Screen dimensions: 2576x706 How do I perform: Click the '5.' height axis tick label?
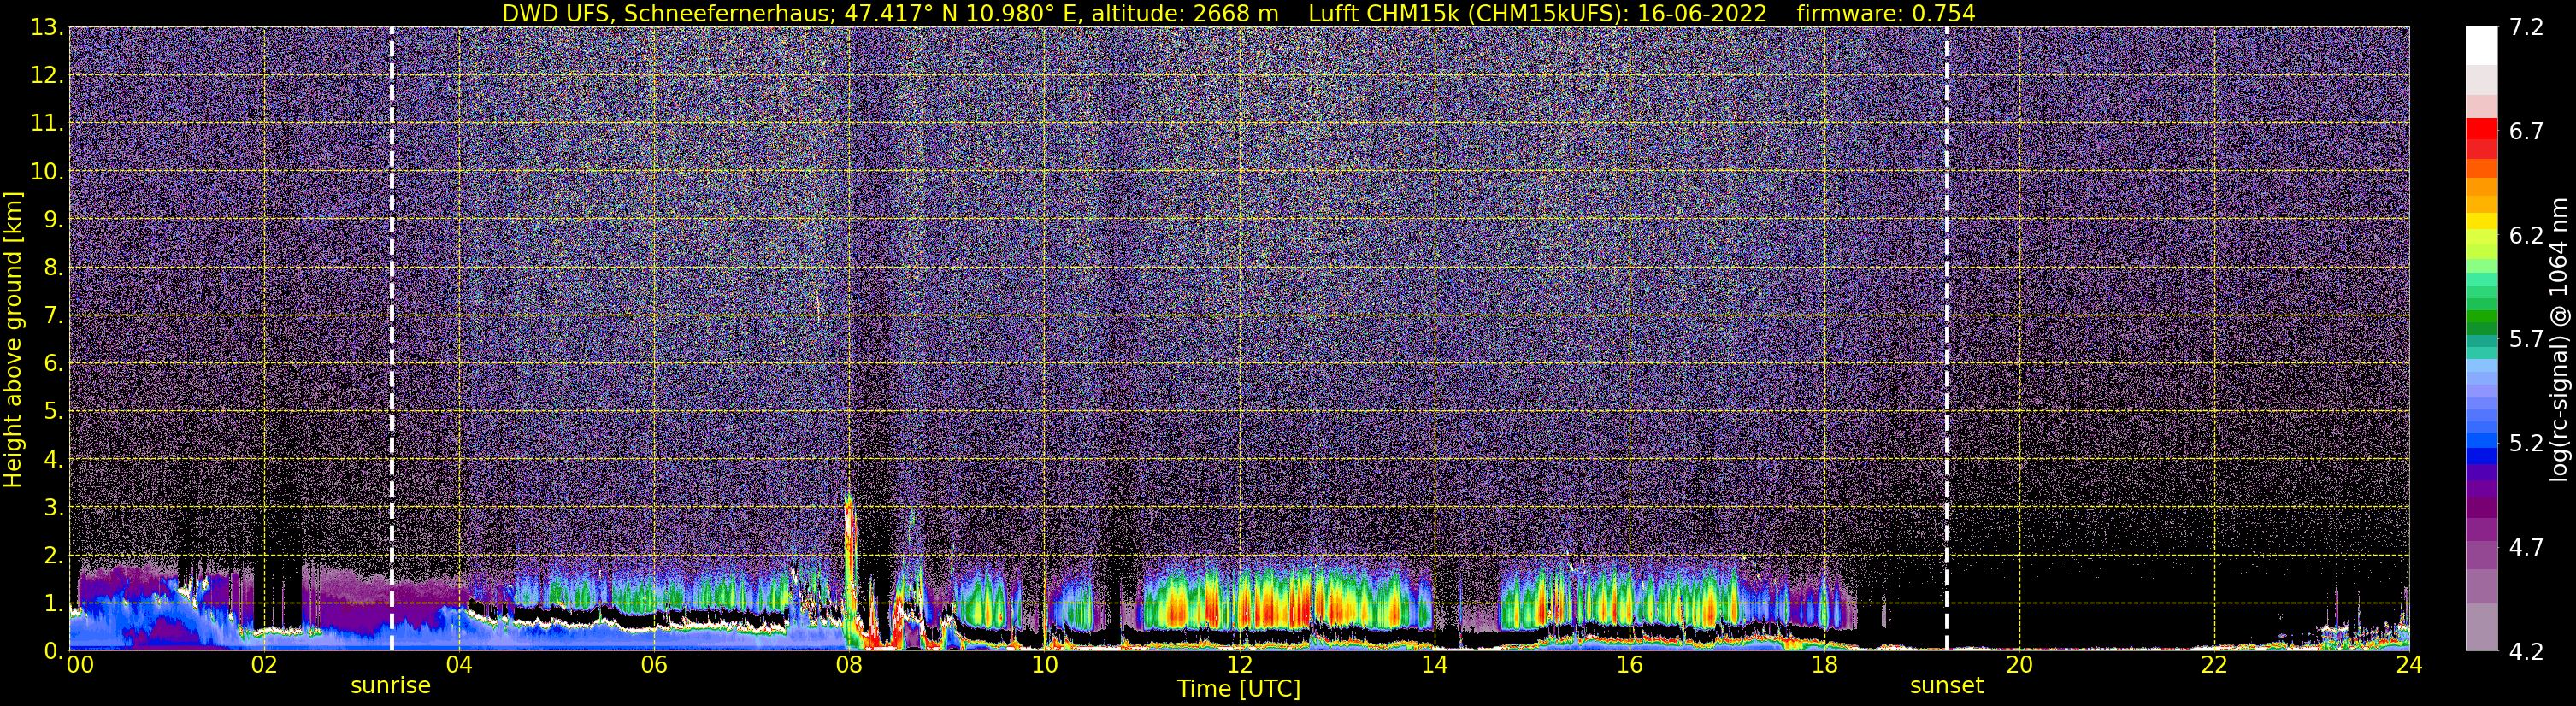(x=53, y=411)
